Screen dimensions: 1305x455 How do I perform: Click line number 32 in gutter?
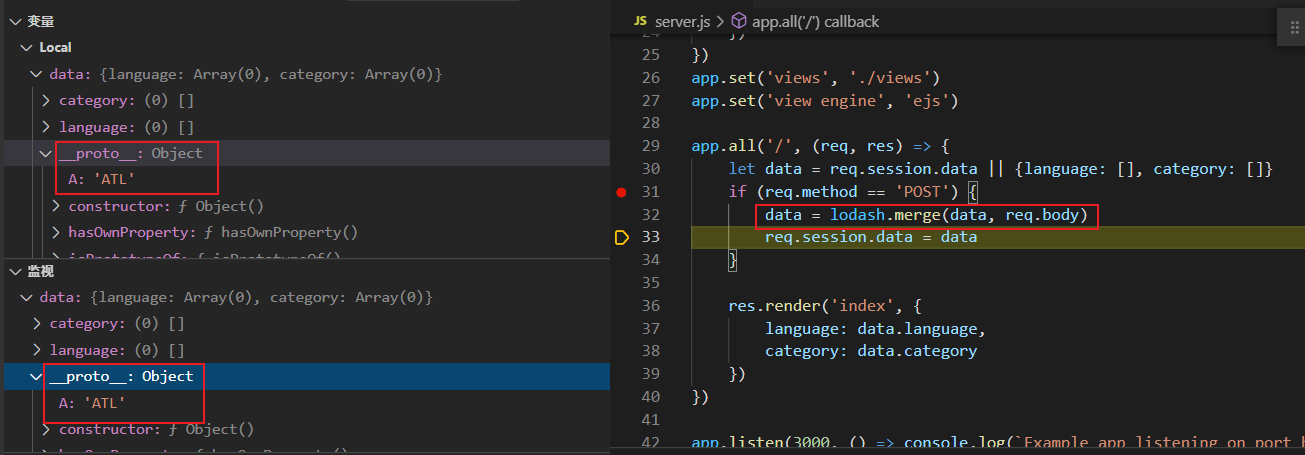point(650,215)
